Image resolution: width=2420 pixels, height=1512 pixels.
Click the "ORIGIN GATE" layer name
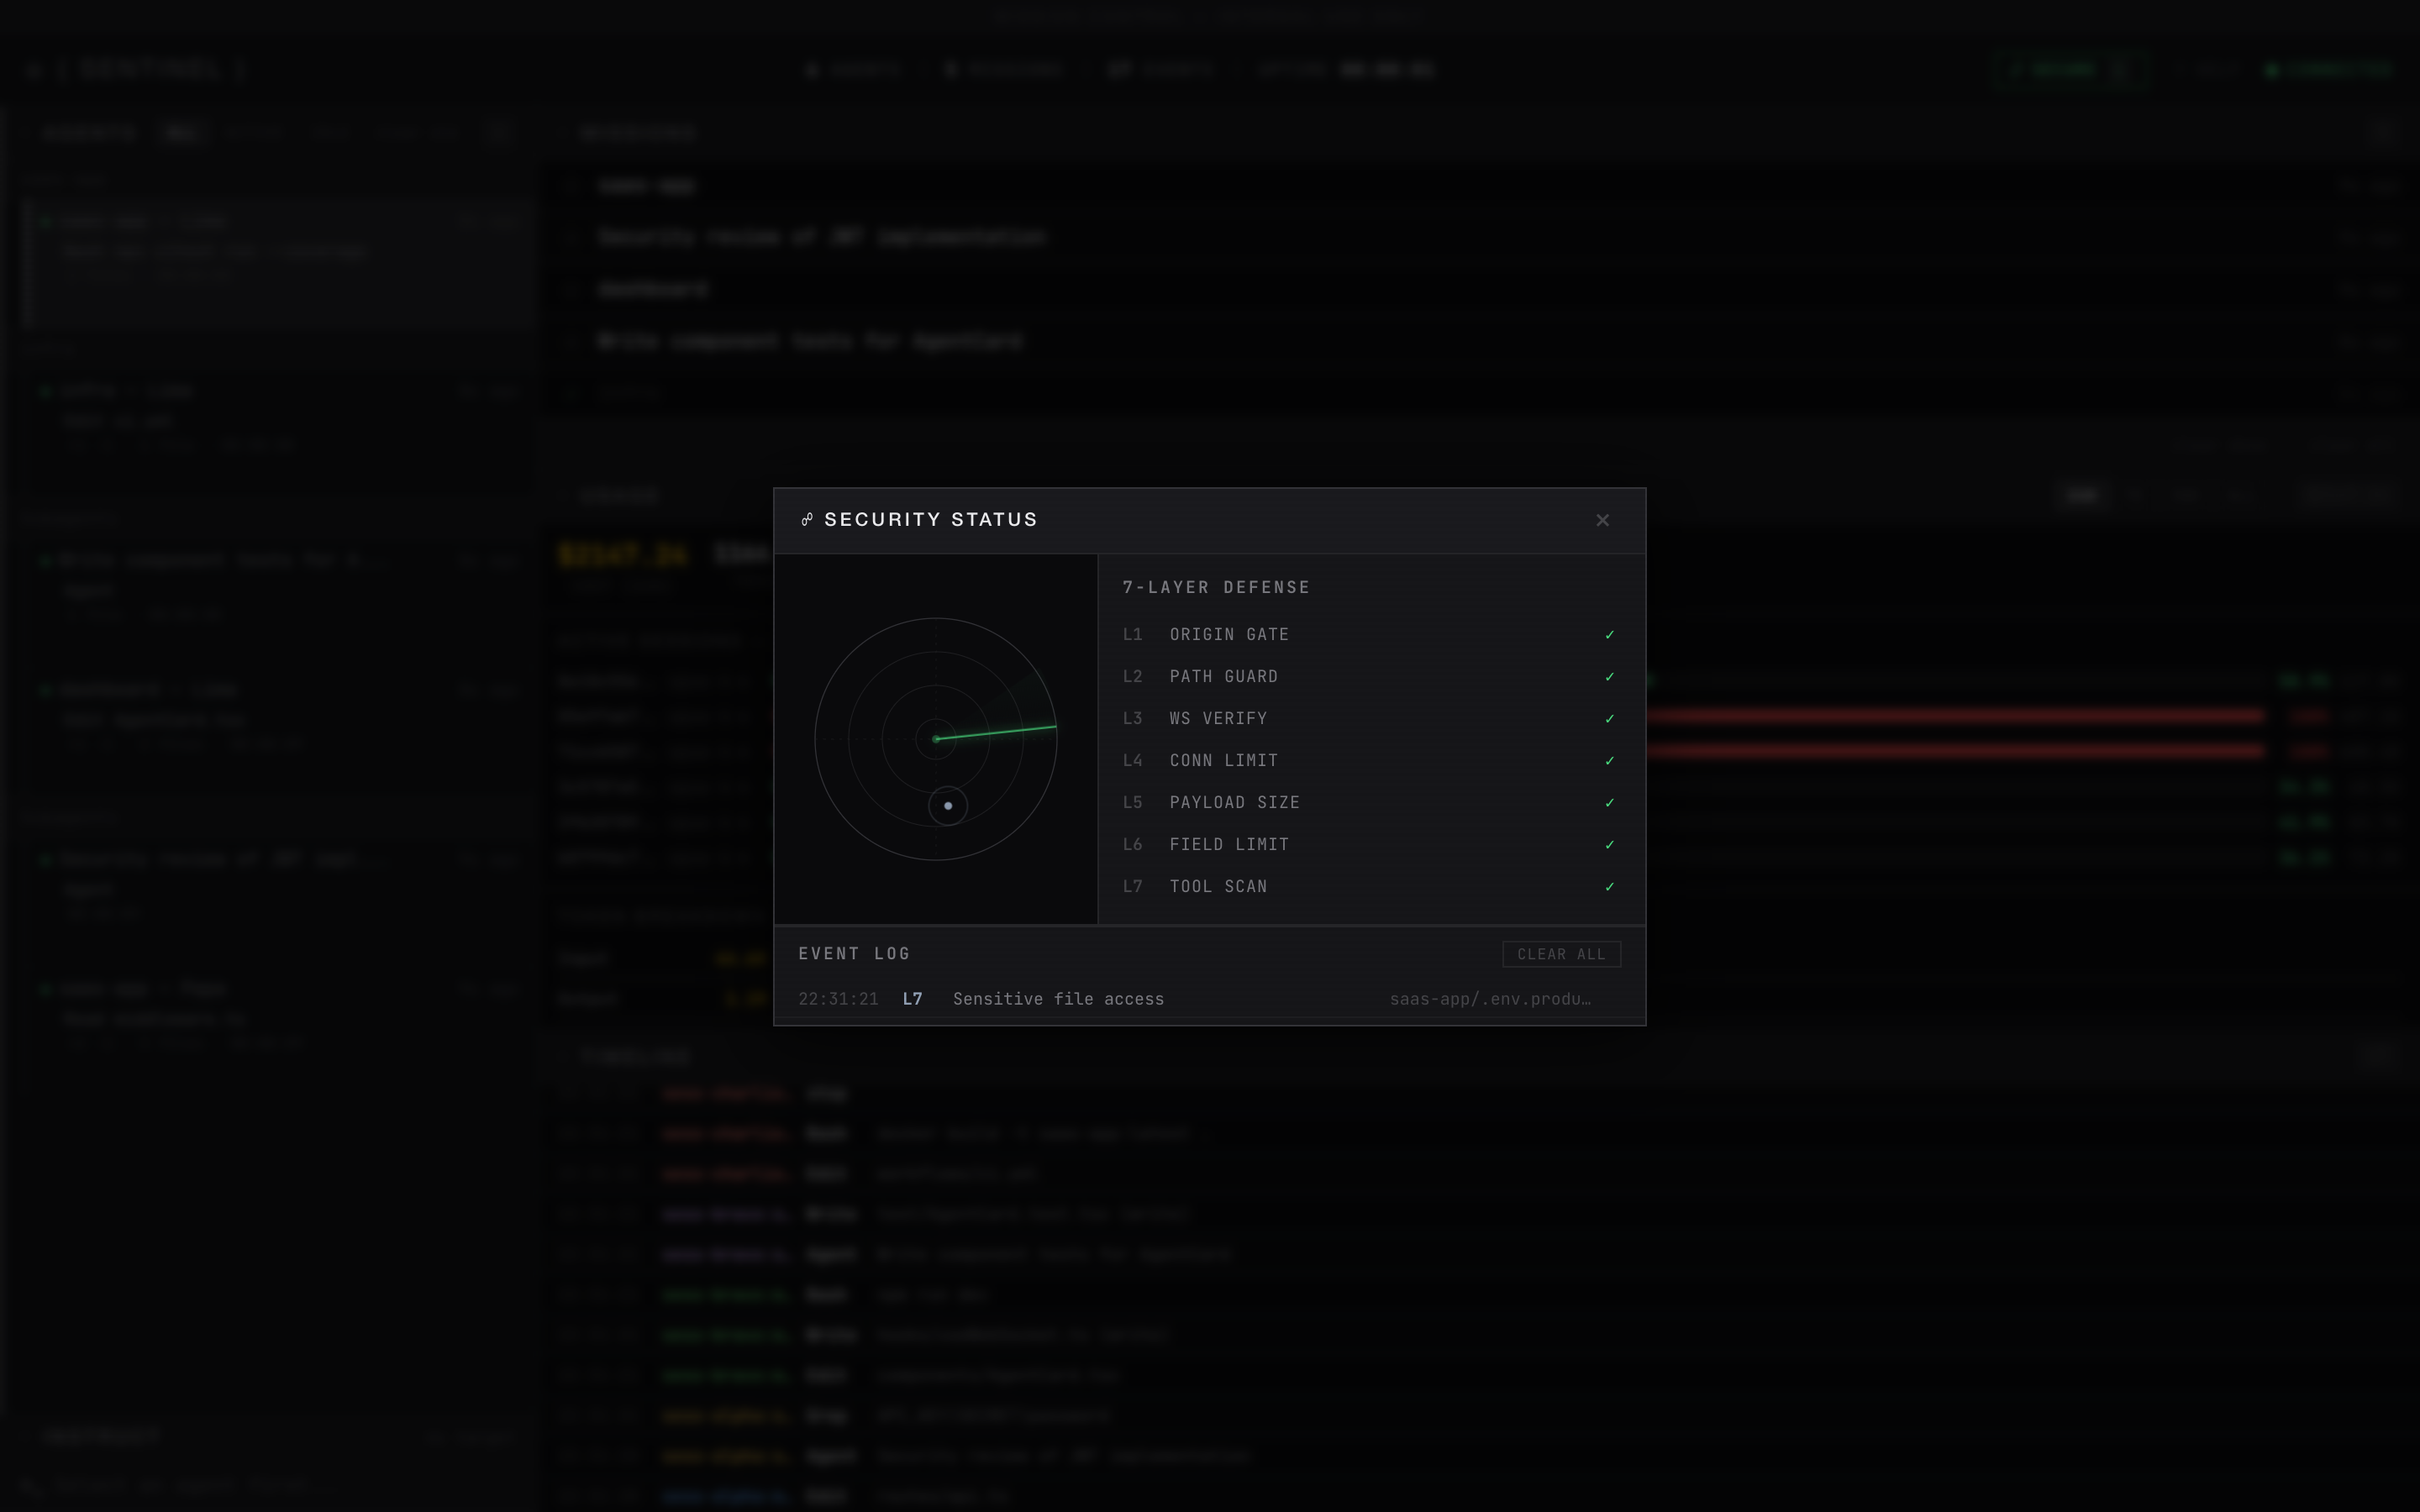[x=1229, y=635]
